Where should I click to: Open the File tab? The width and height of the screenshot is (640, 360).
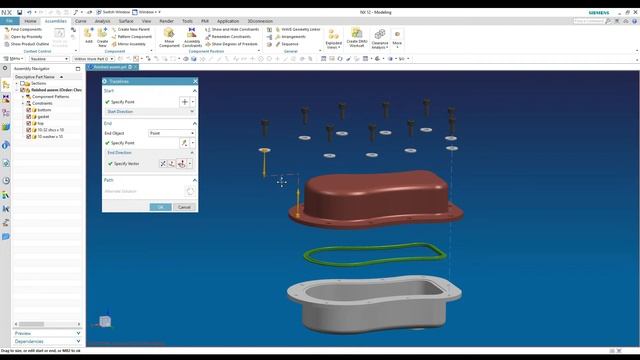pos(9,21)
